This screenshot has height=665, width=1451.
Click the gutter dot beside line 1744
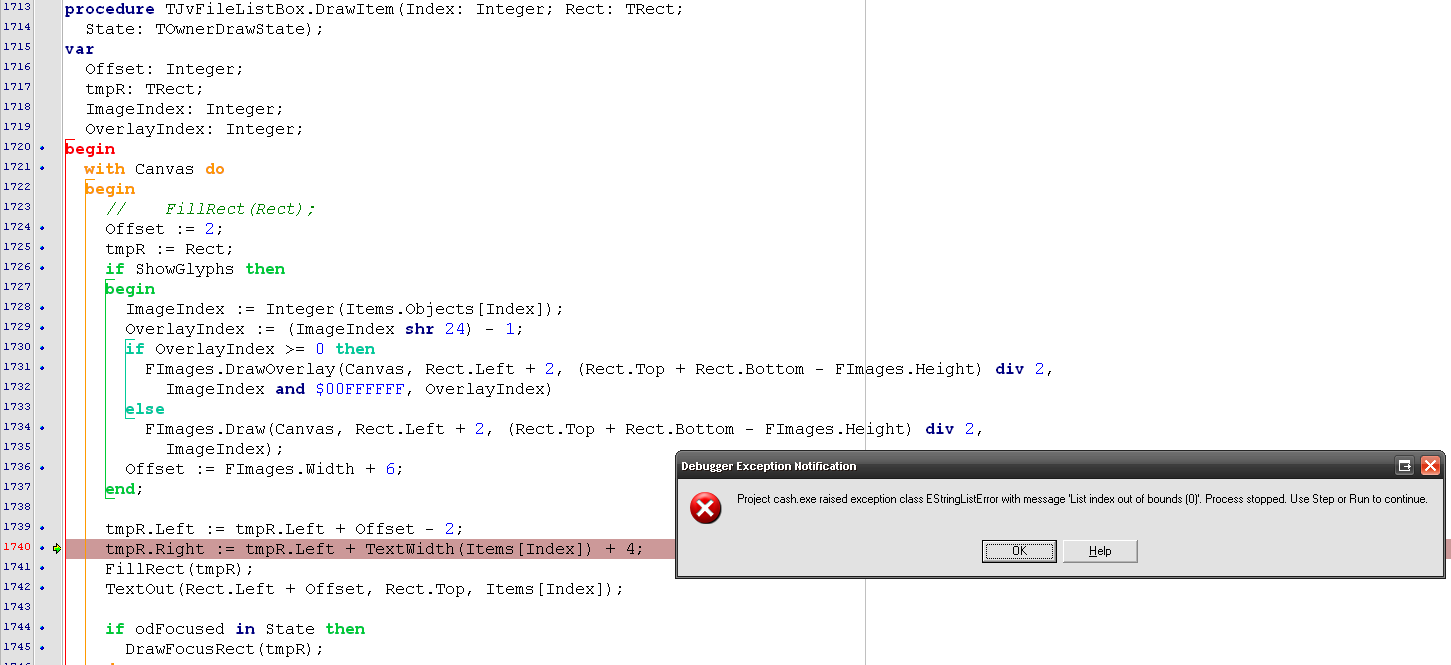tap(42, 628)
